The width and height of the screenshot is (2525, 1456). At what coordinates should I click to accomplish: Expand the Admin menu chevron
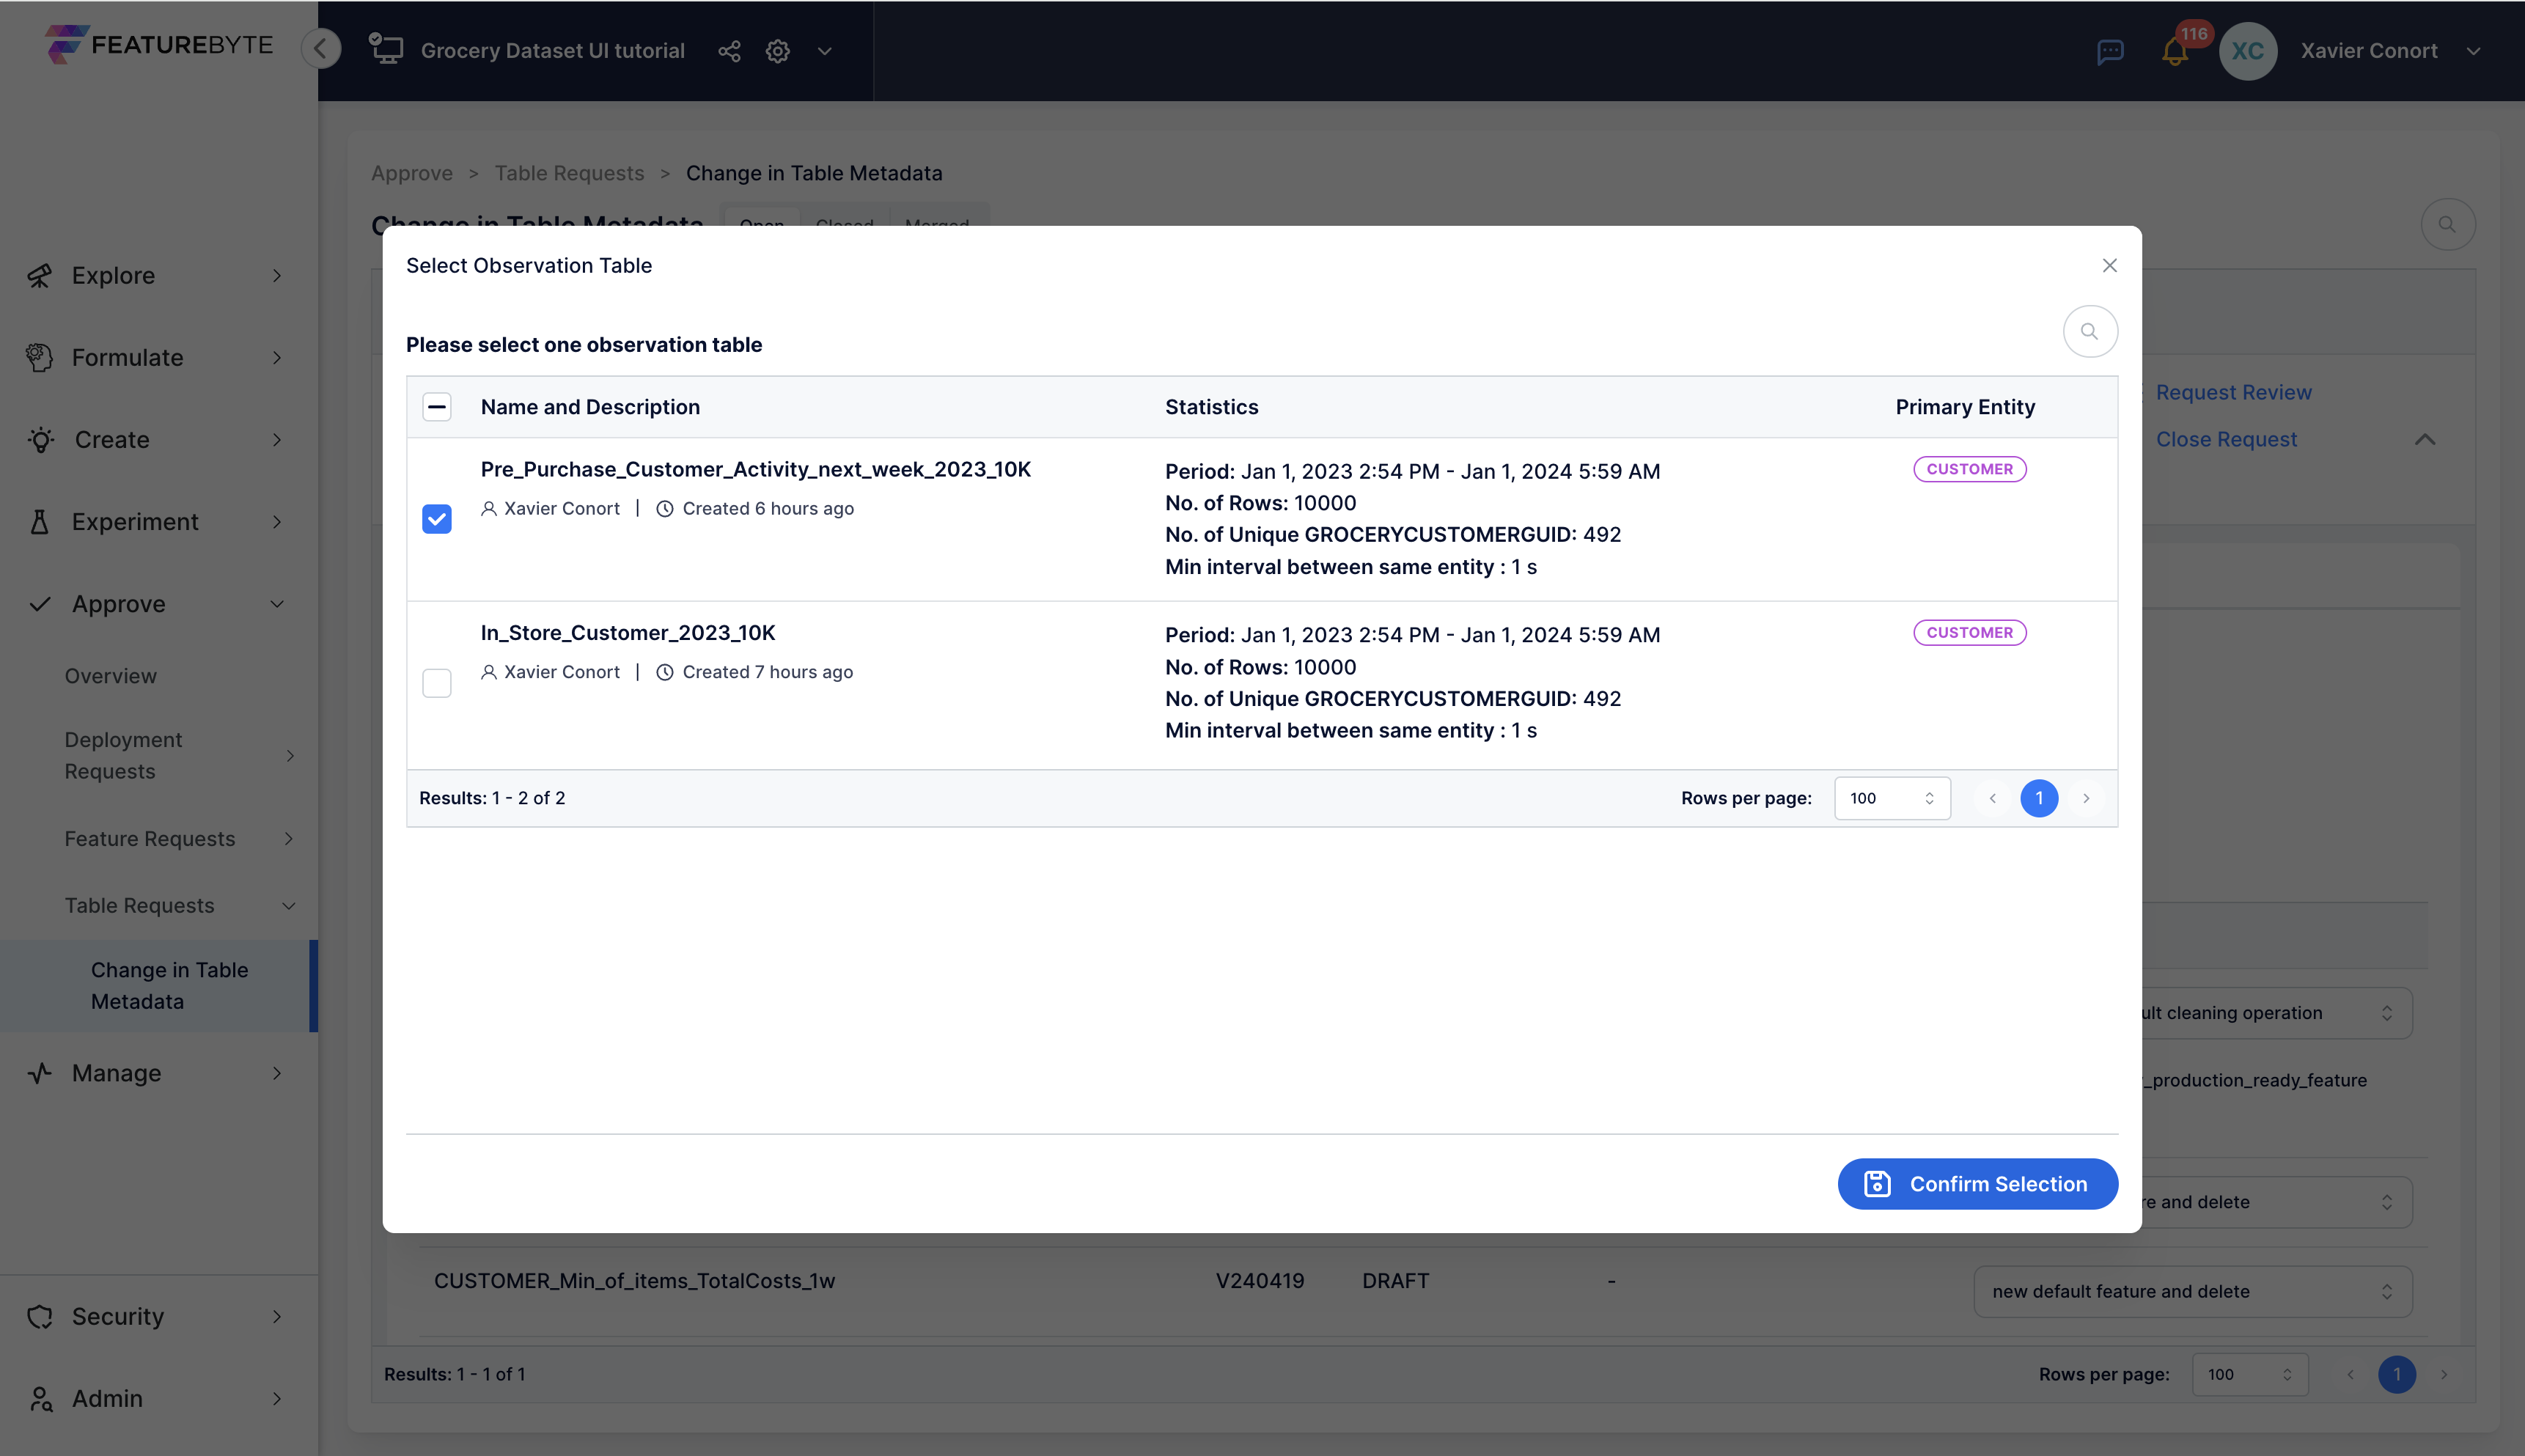click(277, 1398)
